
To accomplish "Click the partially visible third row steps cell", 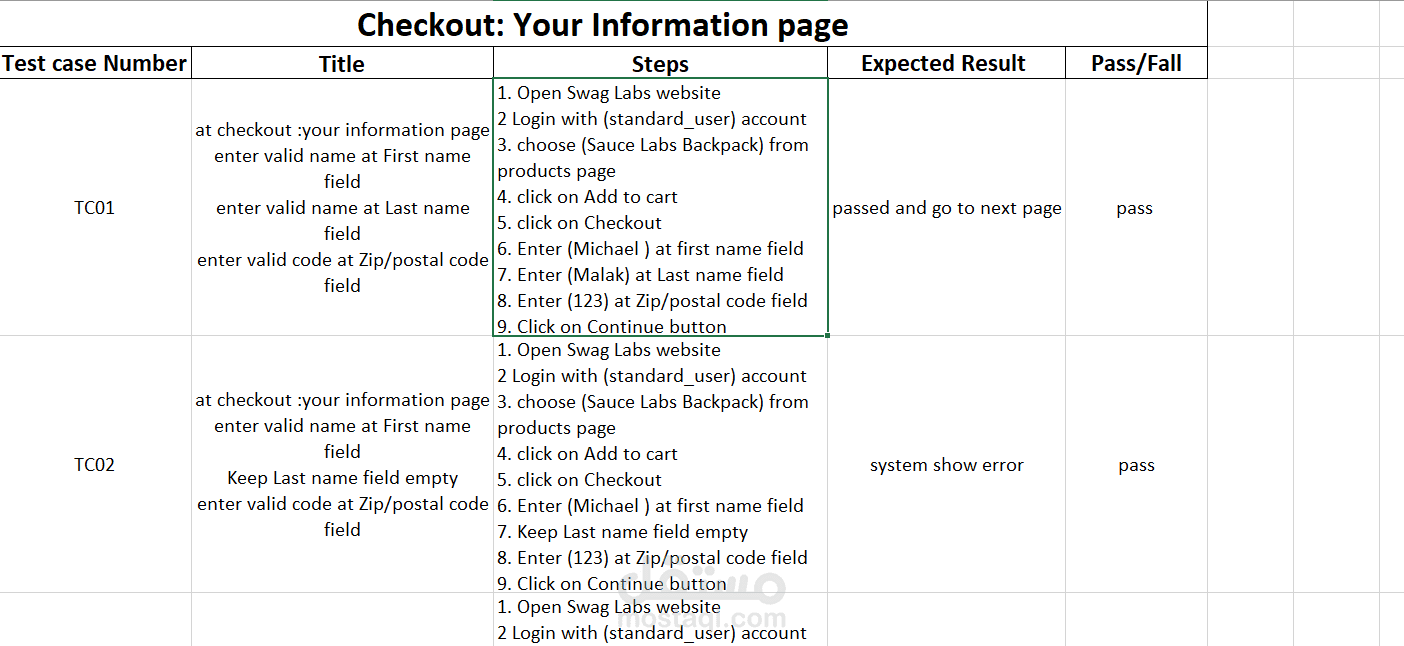I will [x=660, y=620].
